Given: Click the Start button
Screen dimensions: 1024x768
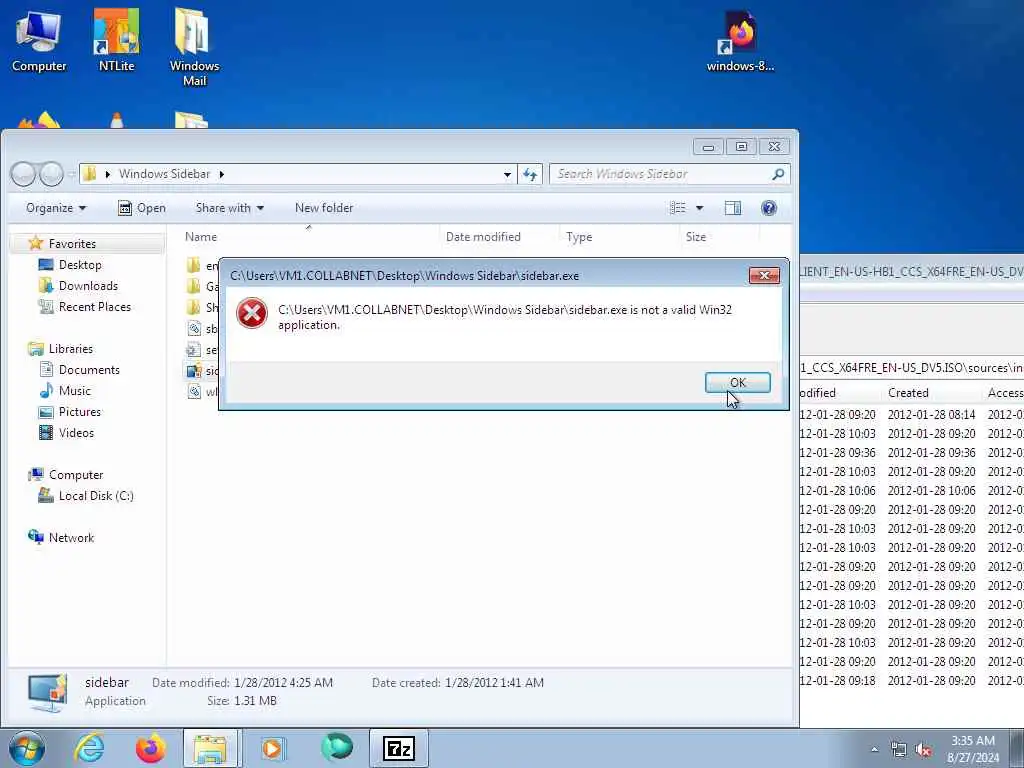Looking at the screenshot, I should coord(27,748).
